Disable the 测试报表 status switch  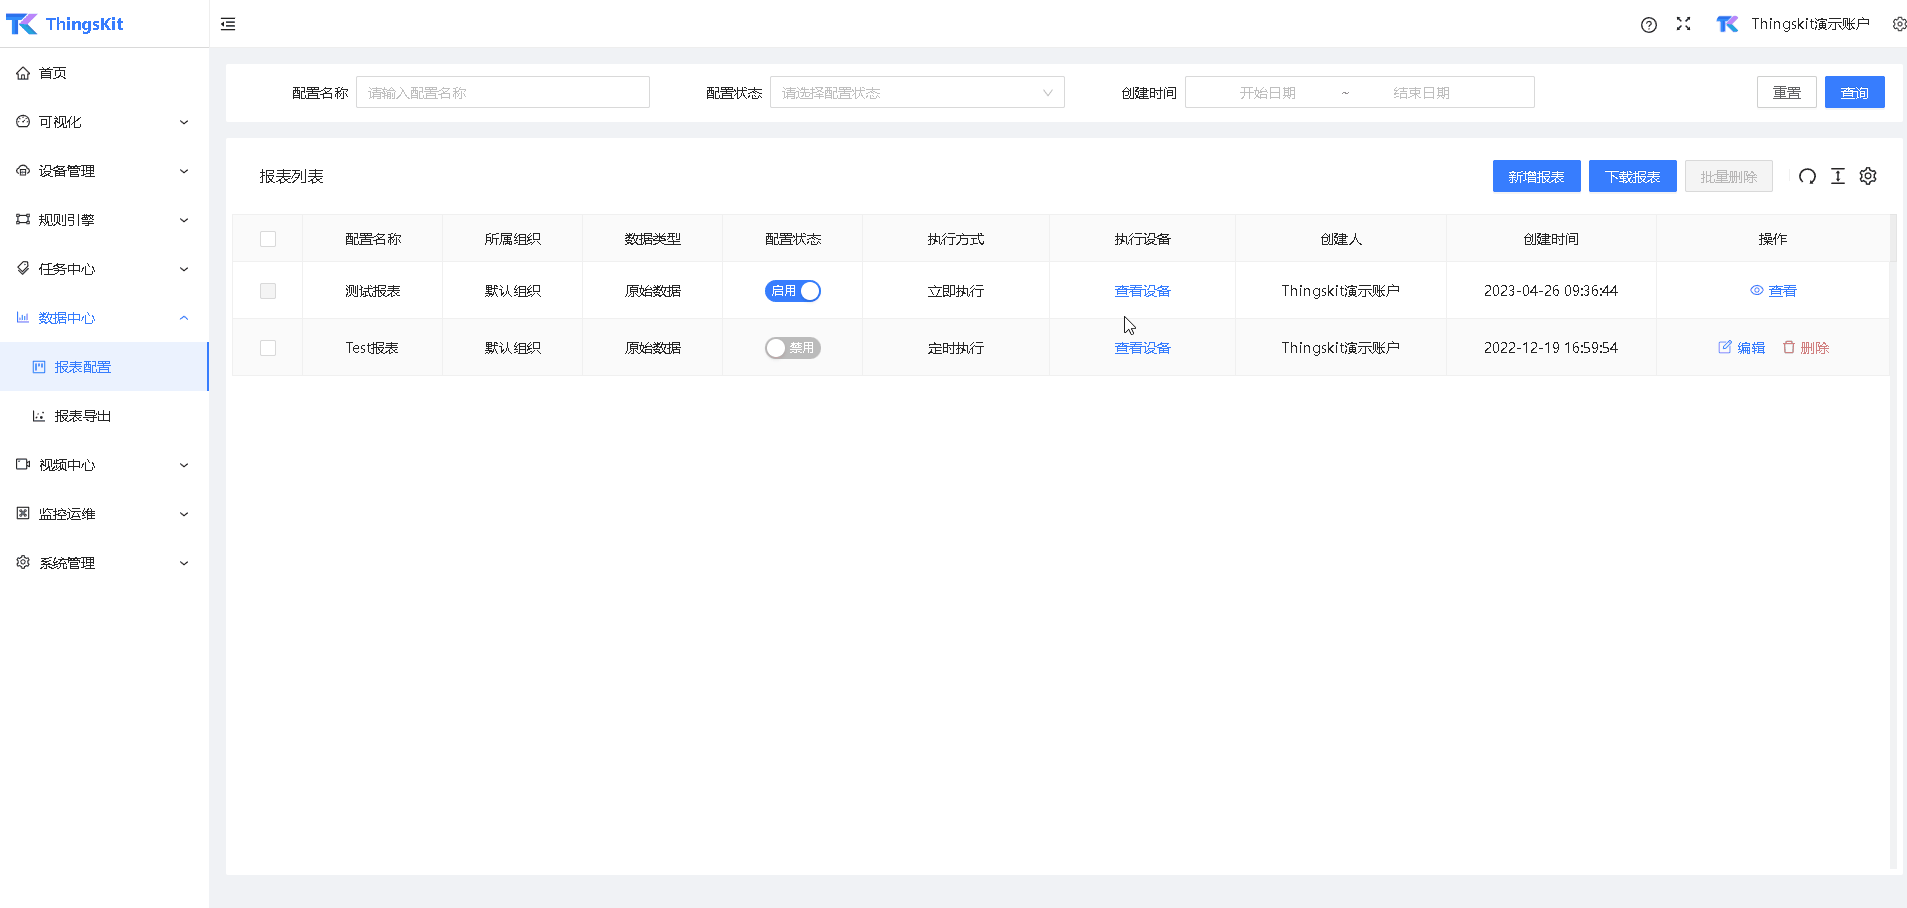(x=792, y=291)
